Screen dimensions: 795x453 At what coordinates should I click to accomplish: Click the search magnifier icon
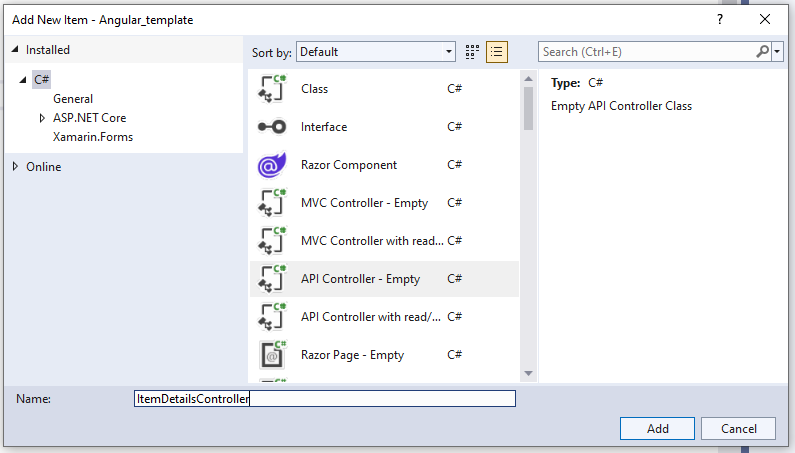pos(763,51)
